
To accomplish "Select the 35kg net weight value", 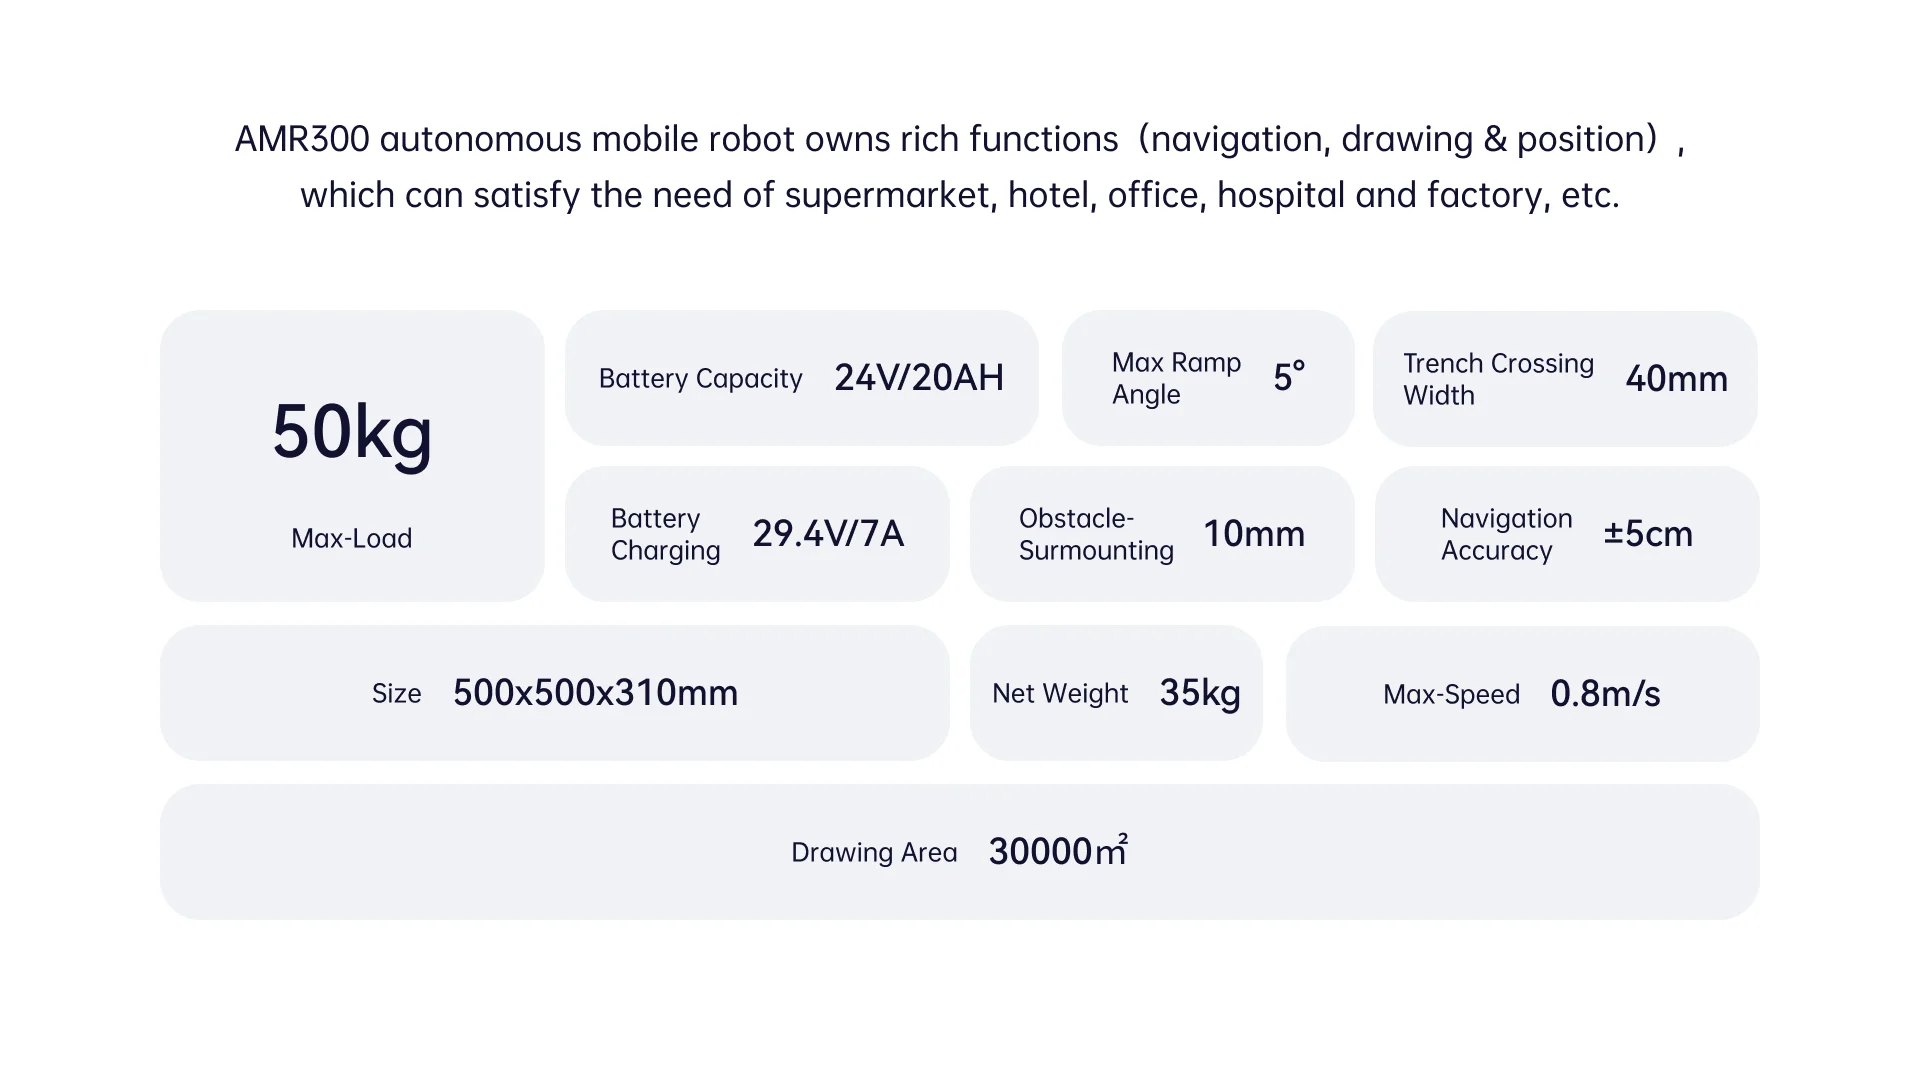I will pos(1200,693).
